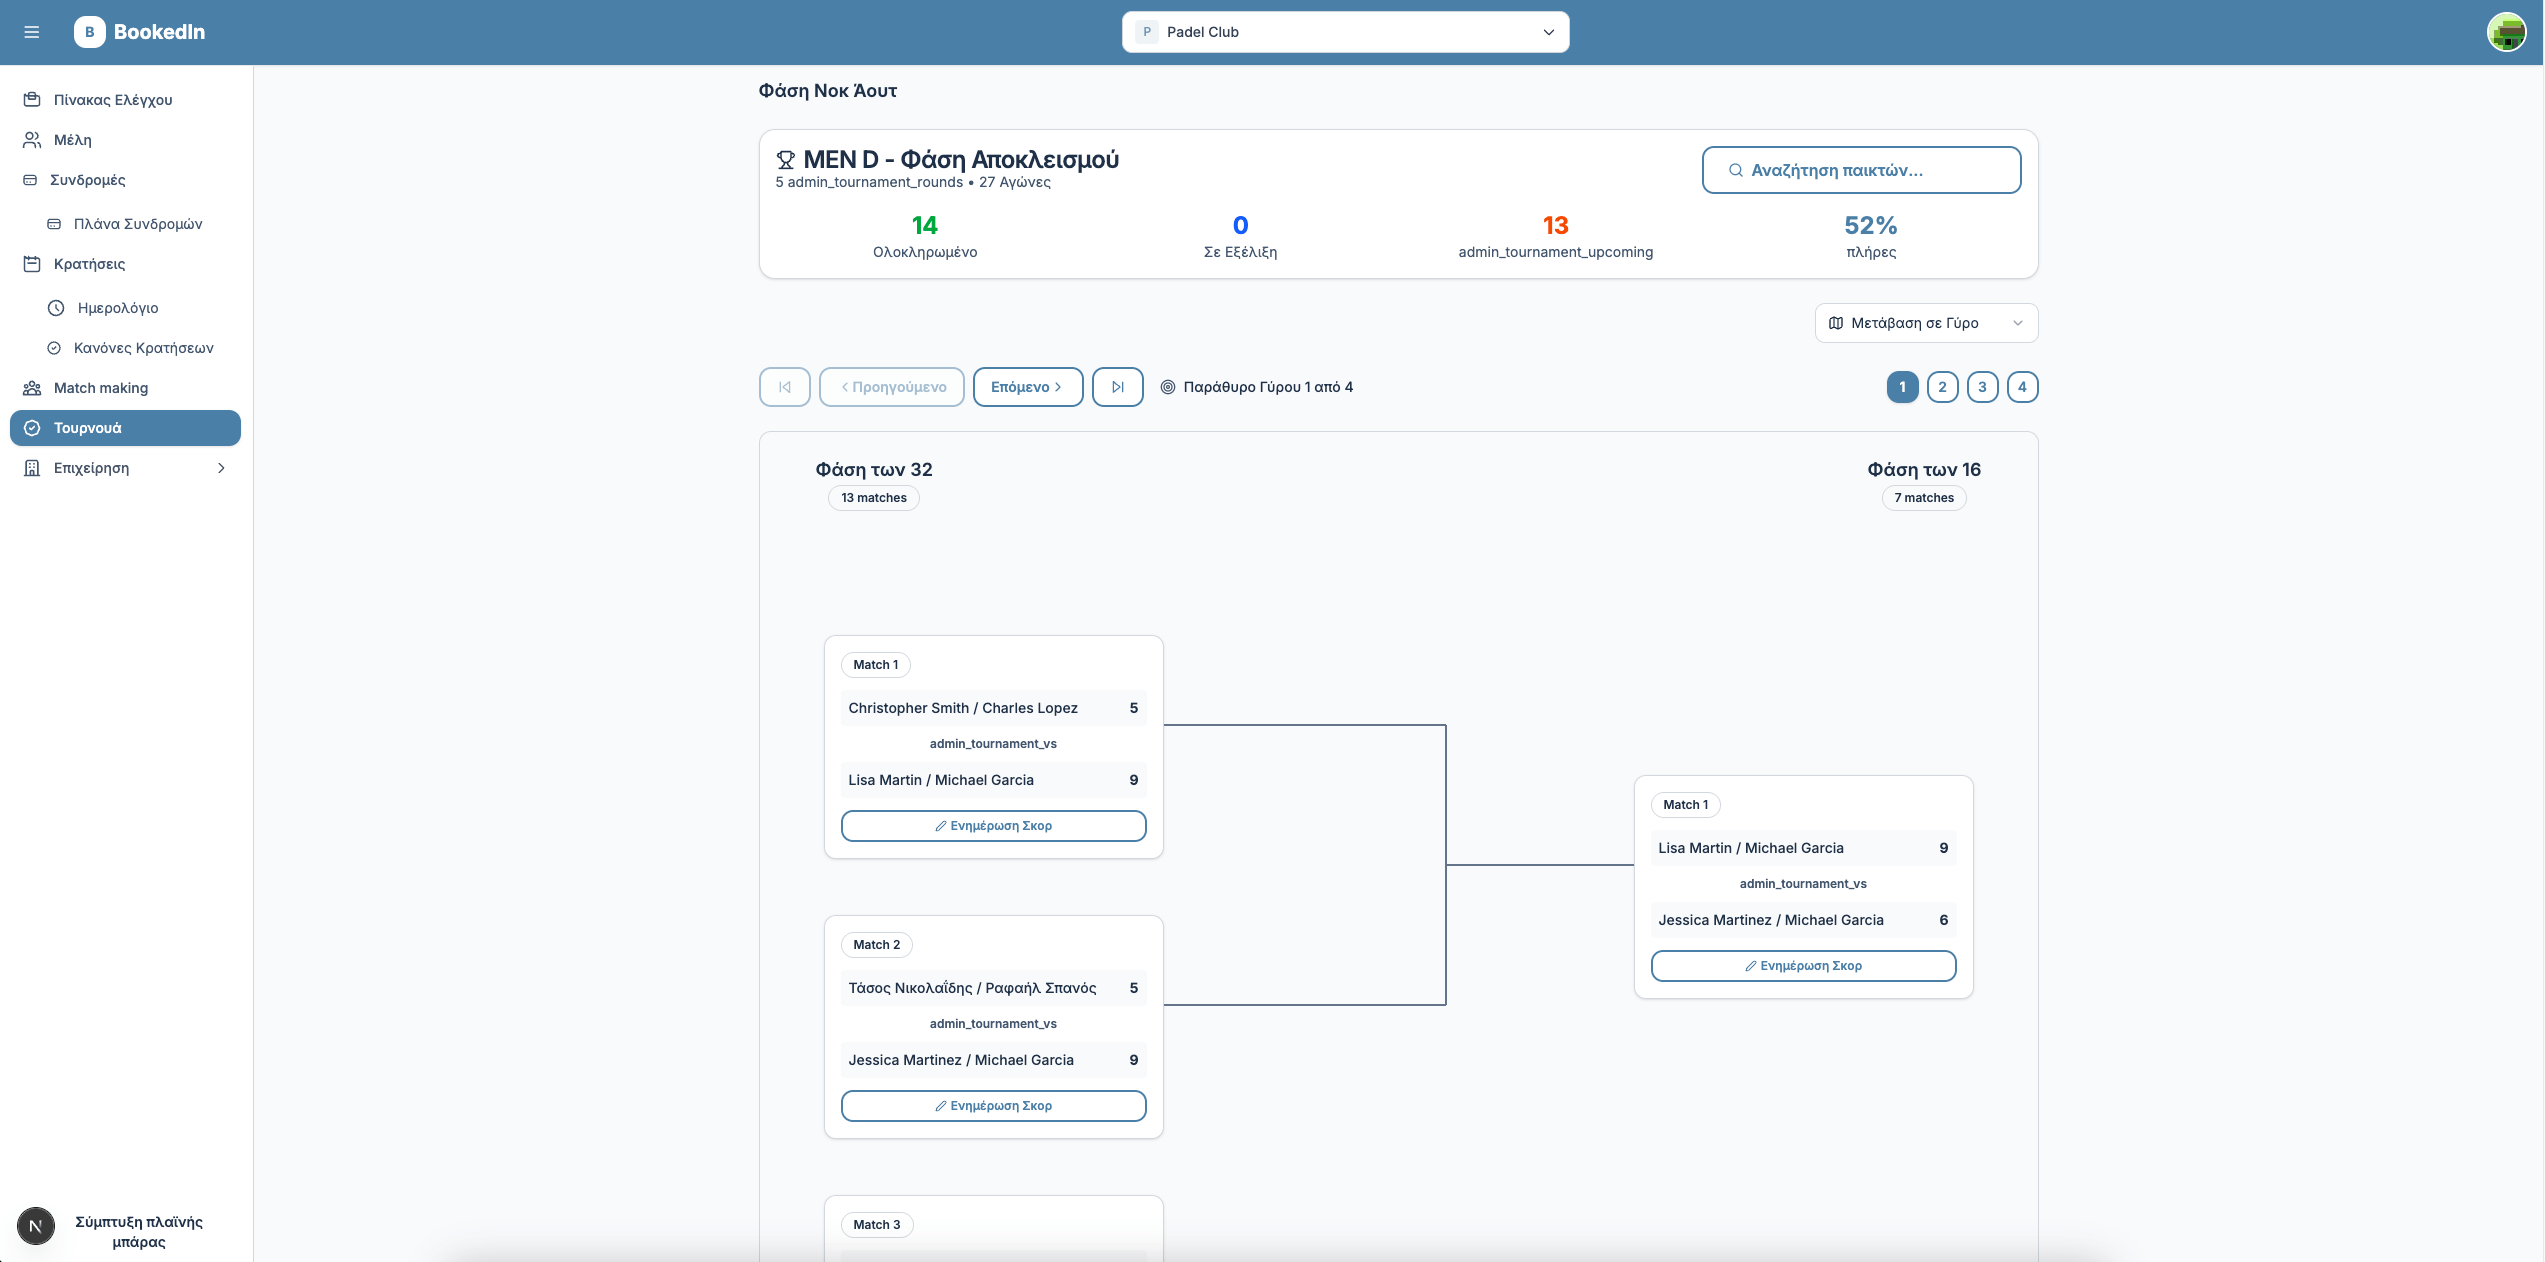Click the Τουρνουά trophy icon
The width and height of the screenshot is (2545, 1262).
(33, 427)
